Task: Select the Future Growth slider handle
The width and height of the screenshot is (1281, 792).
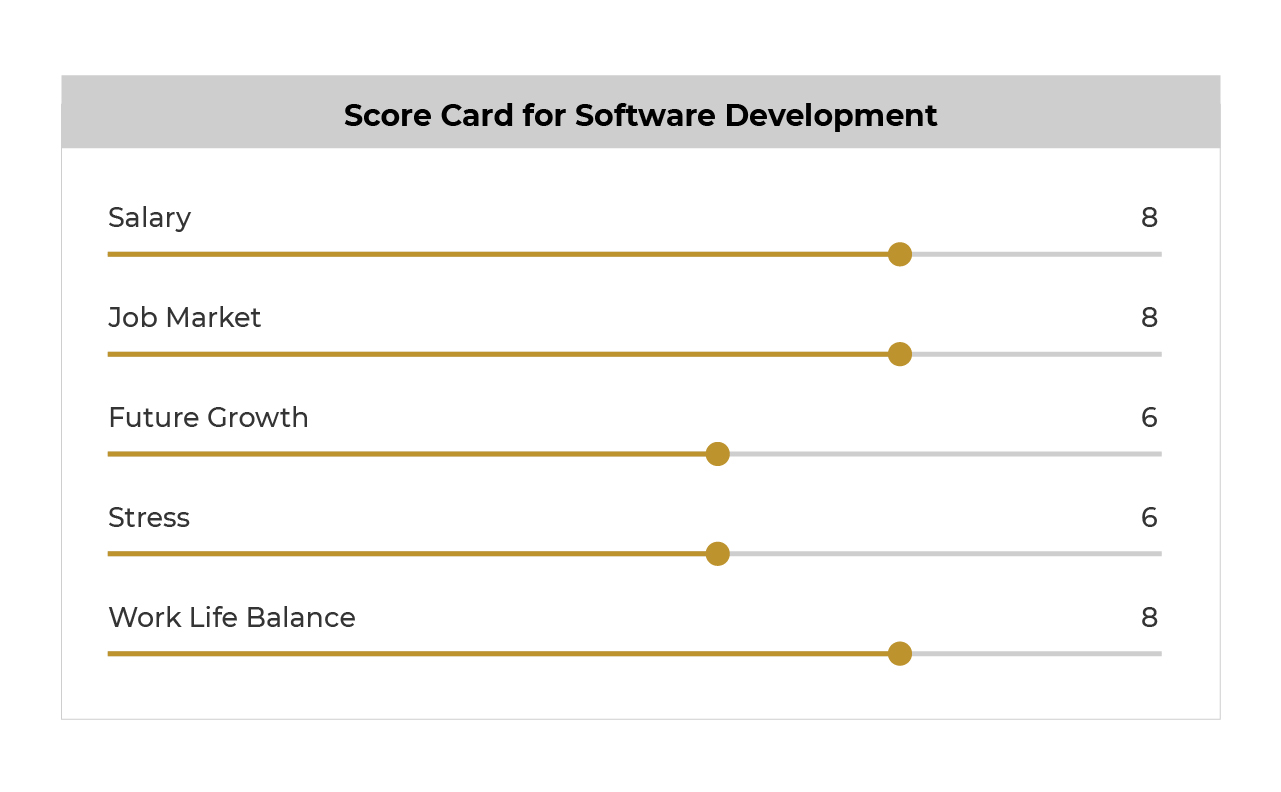Action: 718,454
